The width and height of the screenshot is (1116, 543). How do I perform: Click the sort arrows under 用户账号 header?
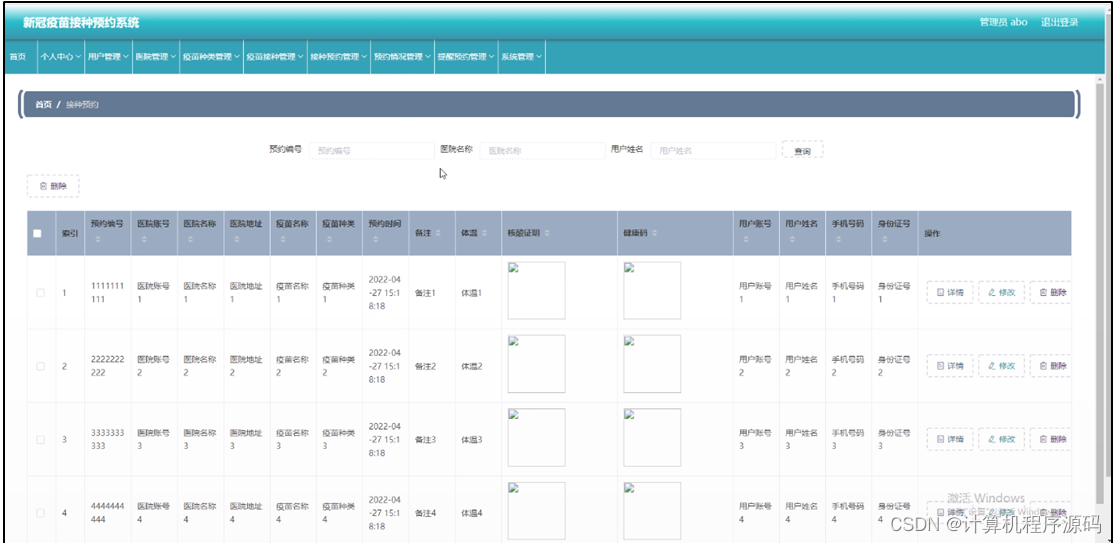click(746, 240)
